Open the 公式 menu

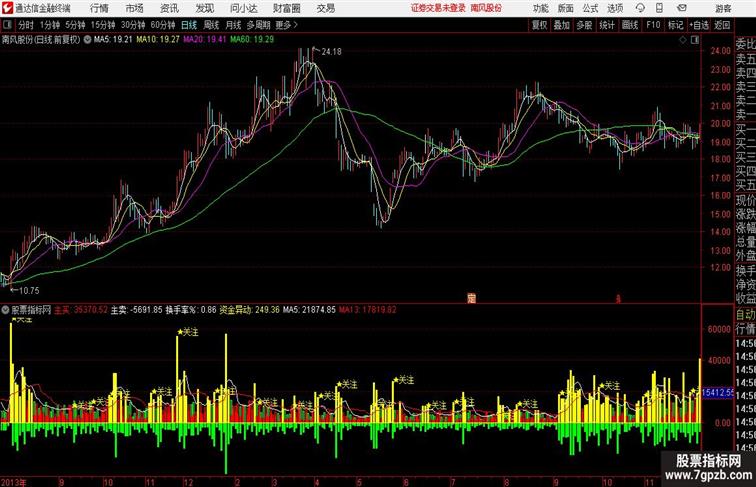coord(590,8)
